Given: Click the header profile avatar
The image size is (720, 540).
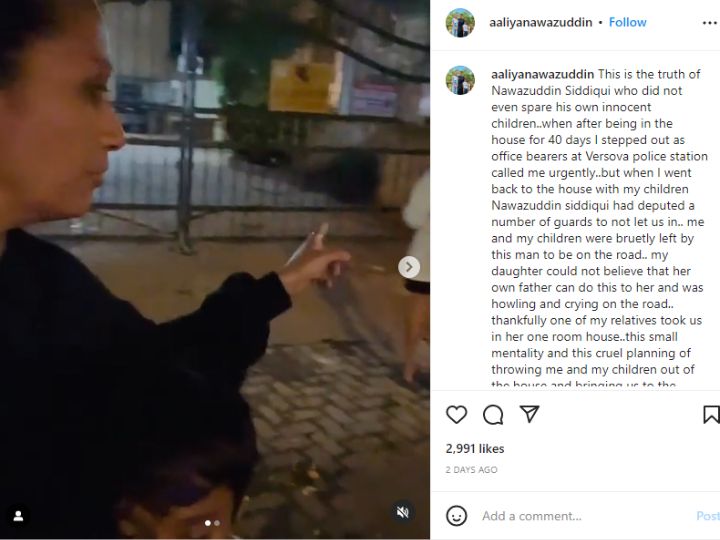Looking at the screenshot, I should pyautogui.click(x=460, y=22).
